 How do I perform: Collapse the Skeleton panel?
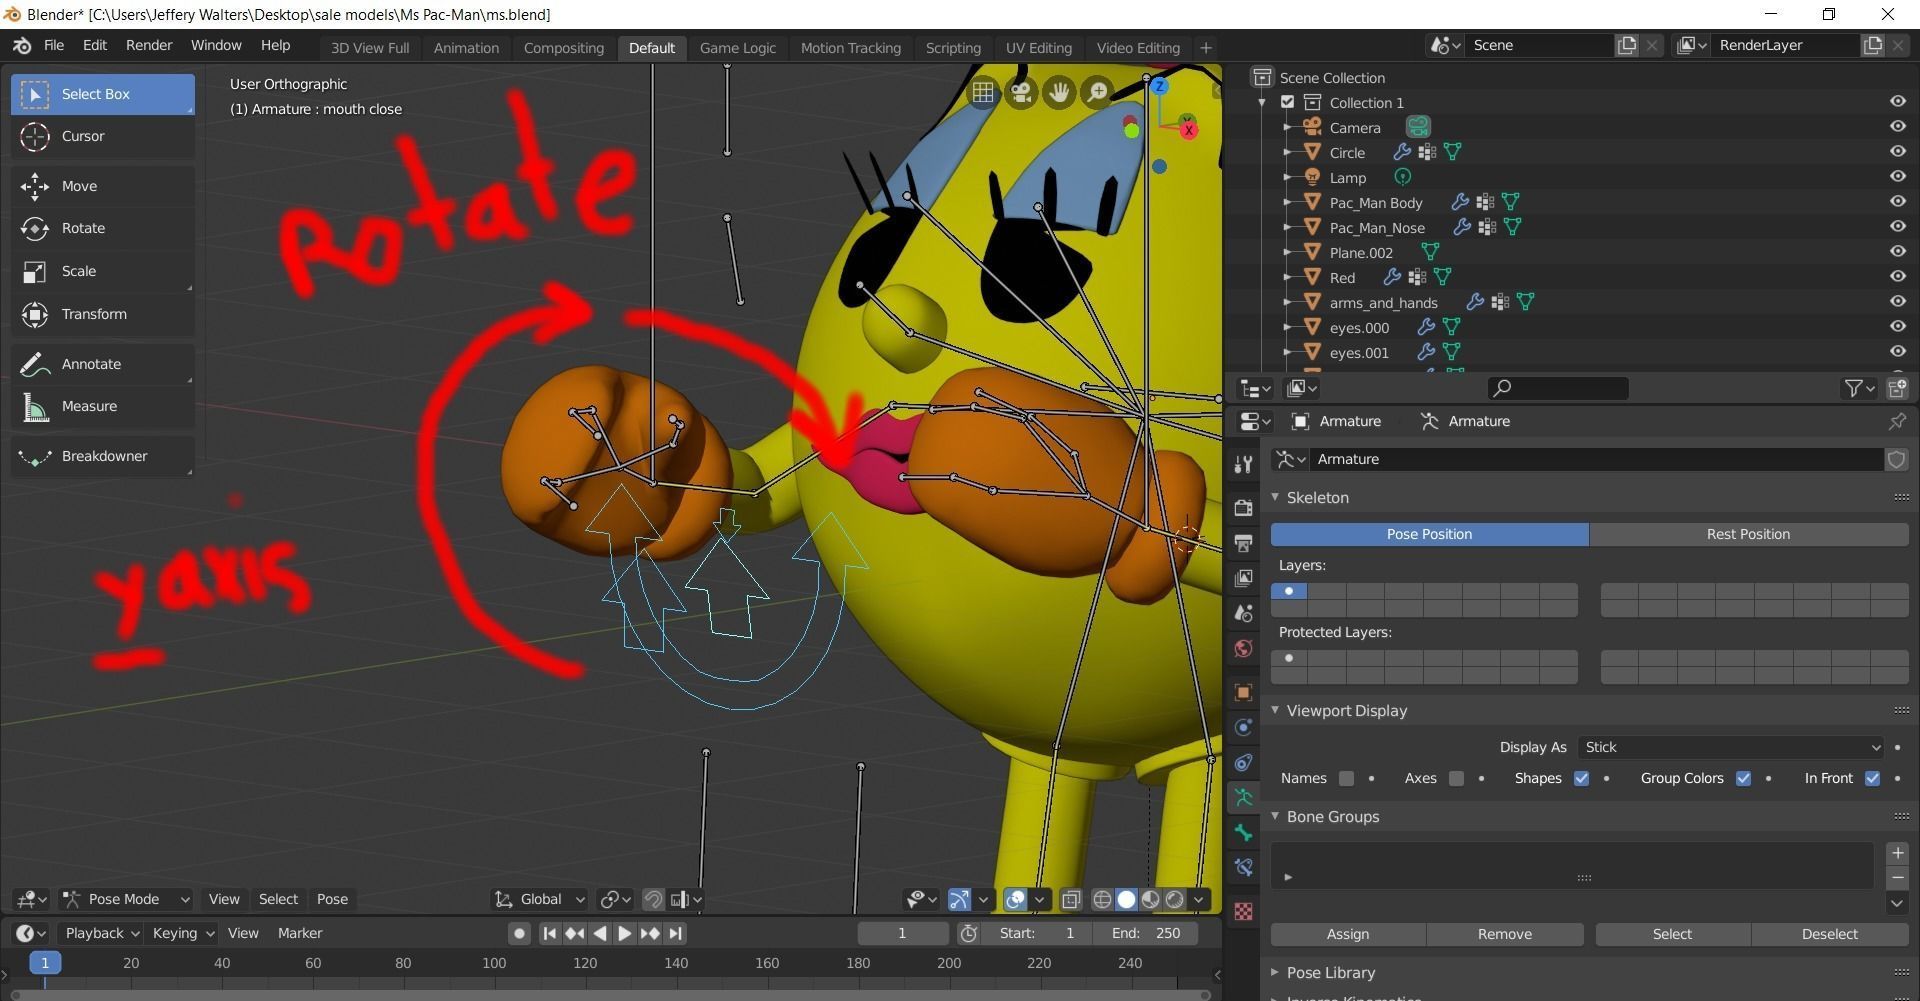pyautogui.click(x=1275, y=497)
